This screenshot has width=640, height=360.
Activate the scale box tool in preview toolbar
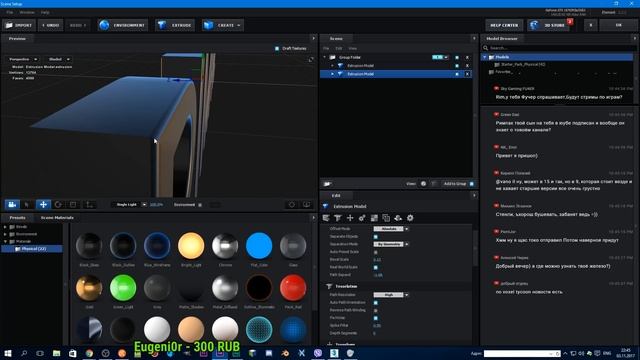(73, 204)
